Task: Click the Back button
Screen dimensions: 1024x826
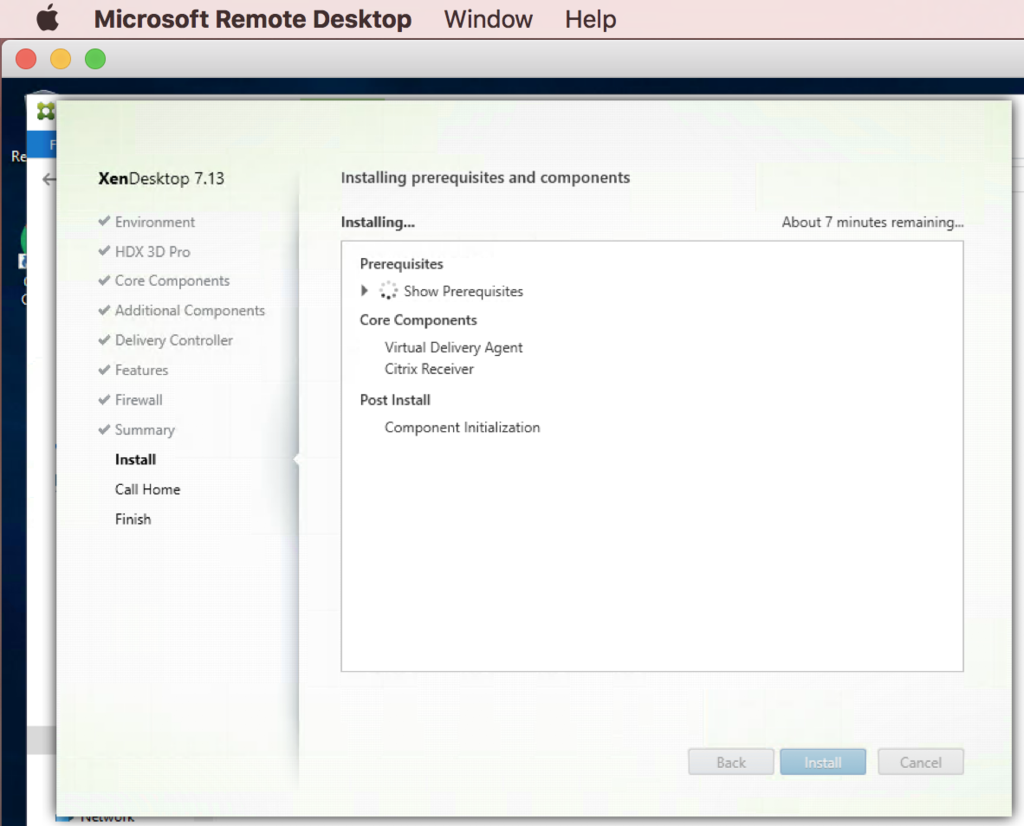Action: (731, 762)
